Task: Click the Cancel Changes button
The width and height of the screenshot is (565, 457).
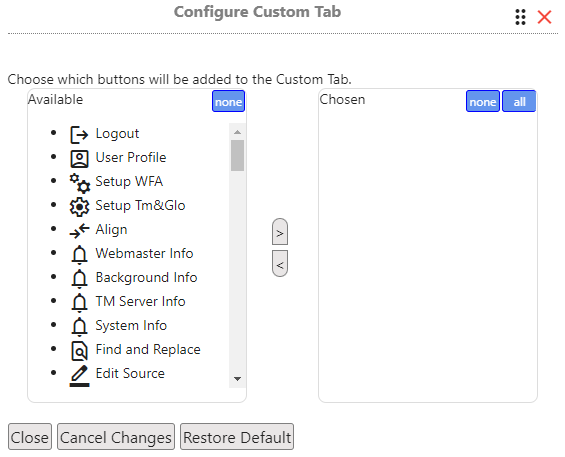Action: pyautogui.click(x=116, y=437)
